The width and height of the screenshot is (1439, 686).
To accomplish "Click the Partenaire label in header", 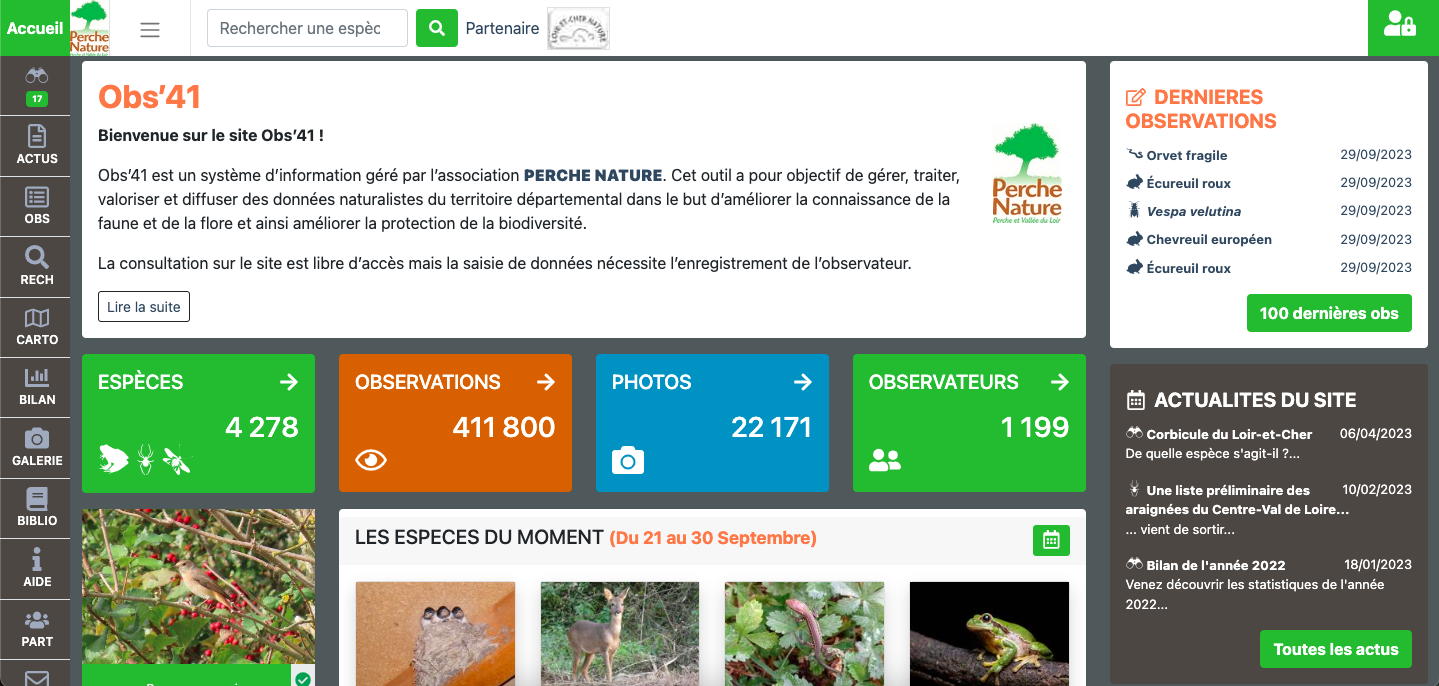I will click(502, 28).
